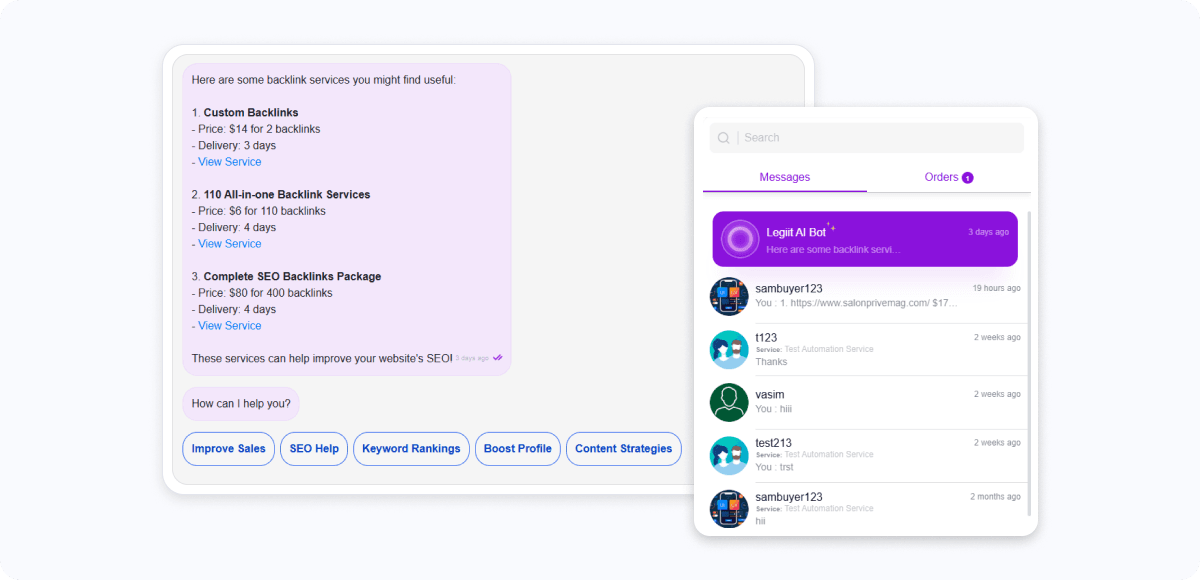
Task: Select the green vasim avatar
Action: pyautogui.click(x=729, y=402)
